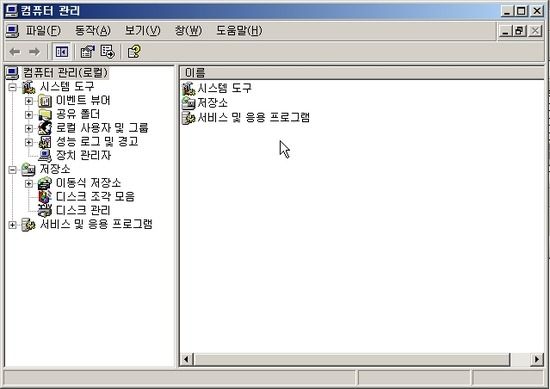Click the 시스템 도구 tree icon
The image size is (550, 389).
pyautogui.click(x=28, y=87)
